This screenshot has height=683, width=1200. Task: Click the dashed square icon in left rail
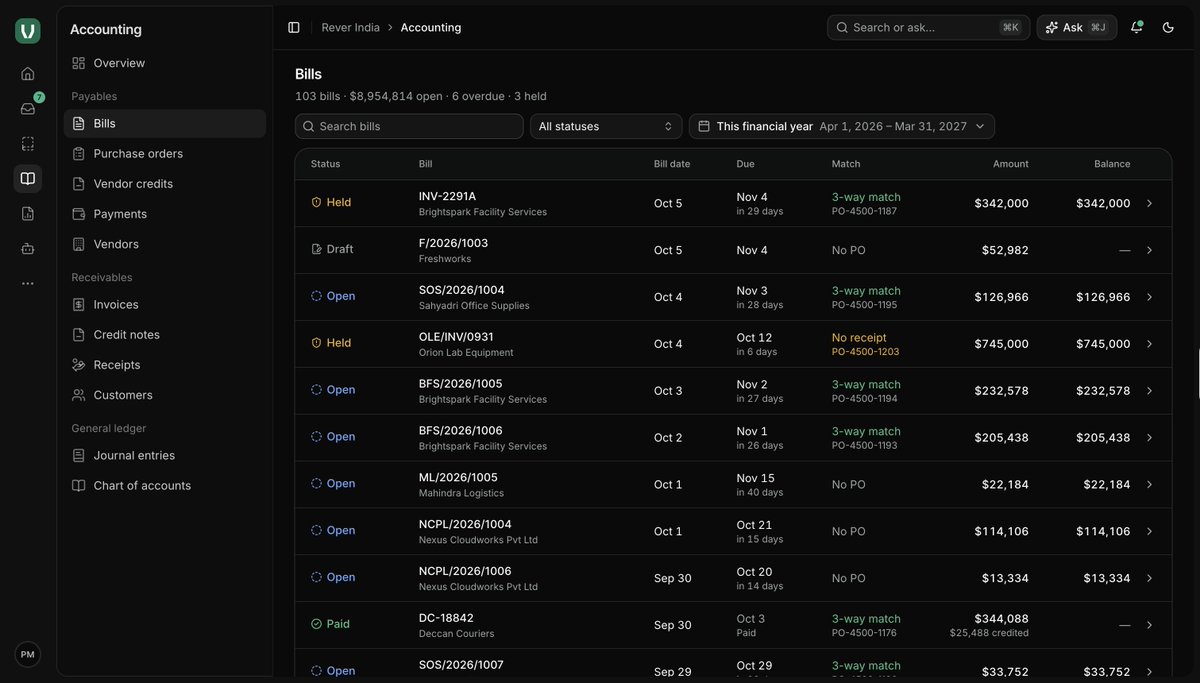tap(28, 143)
